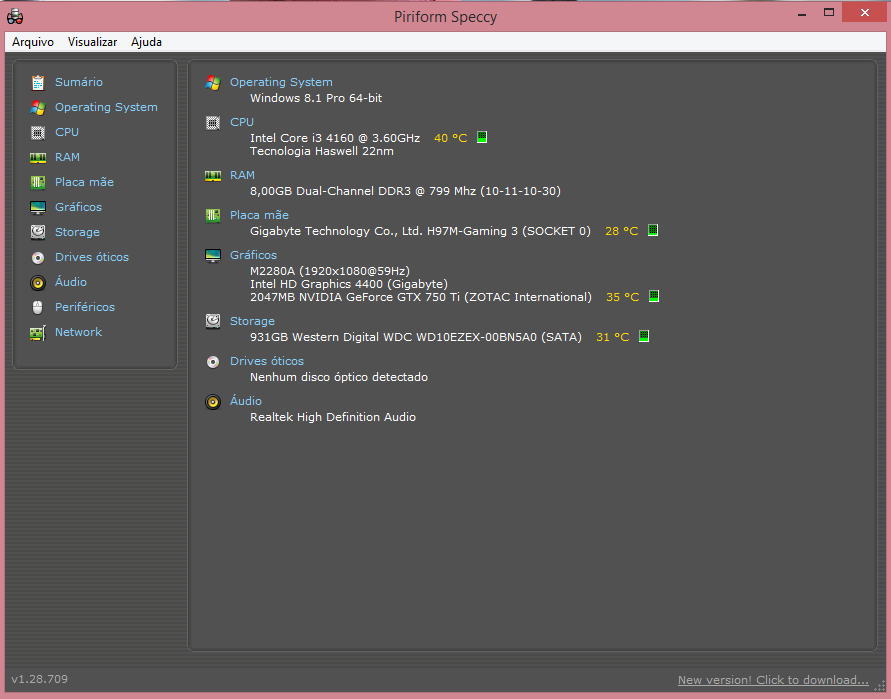Select Drives óticos in sidebar

click(91, 257)
